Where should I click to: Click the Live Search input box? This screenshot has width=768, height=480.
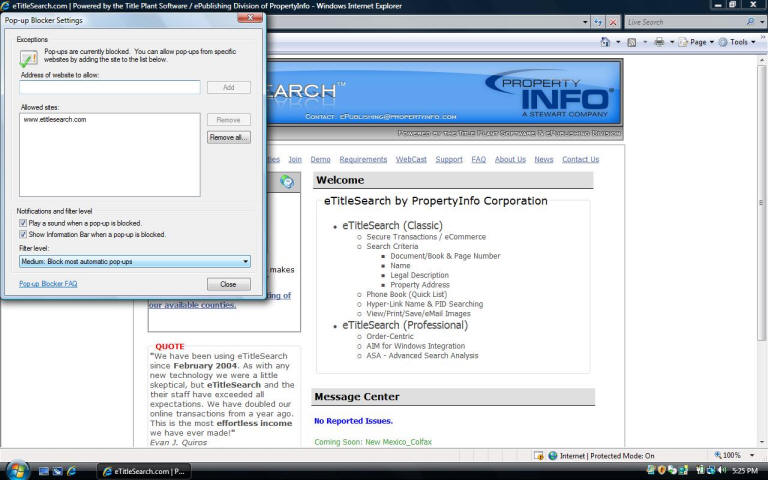pos(685,22)
